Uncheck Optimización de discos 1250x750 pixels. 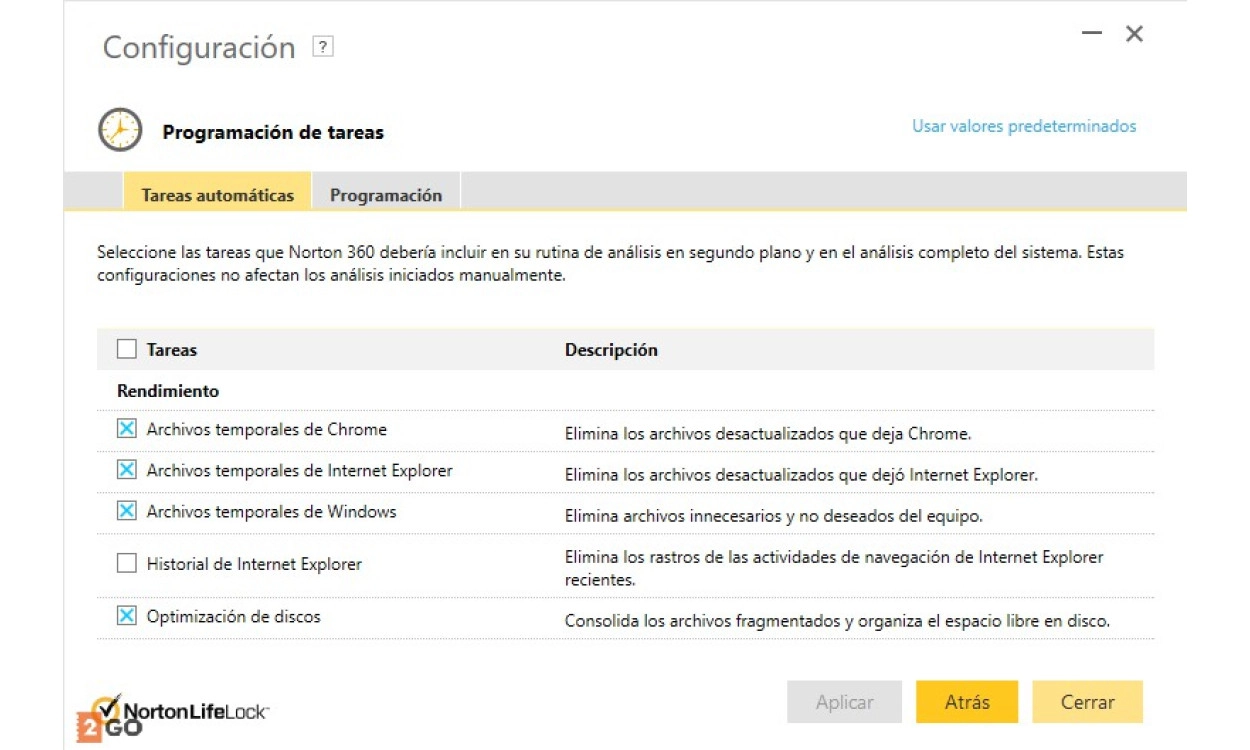[127, 616]
